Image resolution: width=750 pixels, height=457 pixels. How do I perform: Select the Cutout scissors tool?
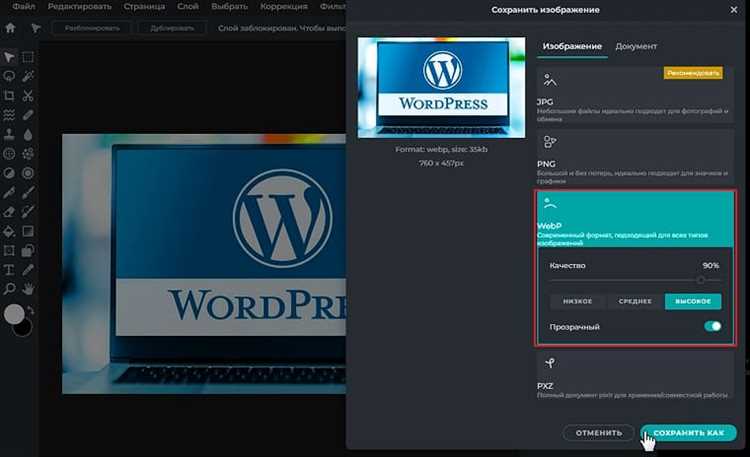pyautogui.click(x=28, y=96)
